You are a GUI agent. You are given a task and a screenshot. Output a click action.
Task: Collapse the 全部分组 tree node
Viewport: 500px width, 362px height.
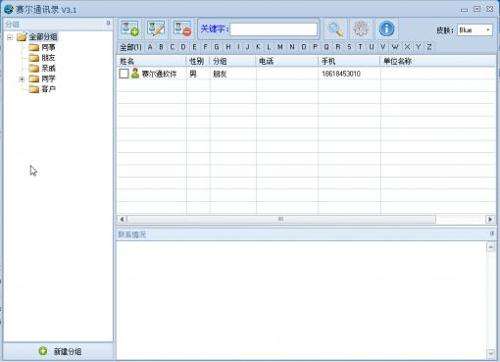click(x=10, y=37)
